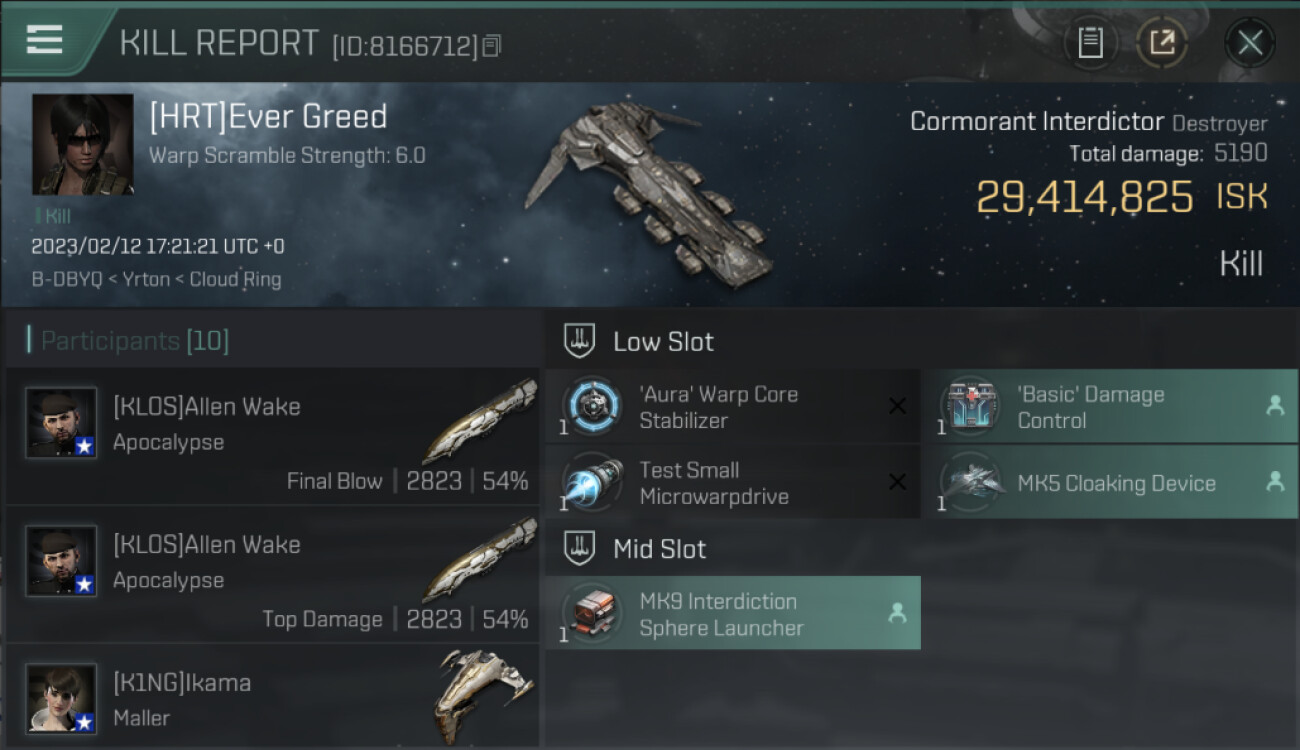Select the 'Aura' Warp Core Stabilizer icon

592,405
